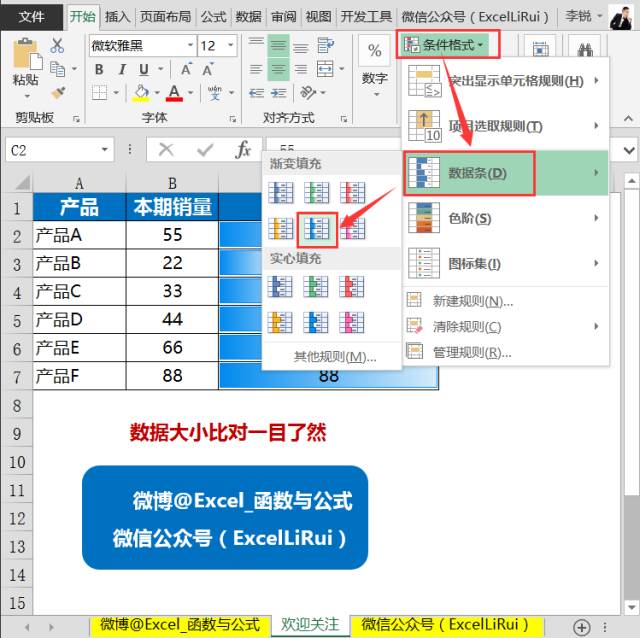This screenshot has height=638, width=640.
Task: Click the formula Cancel X button
Action: click(x=166, y=150)
